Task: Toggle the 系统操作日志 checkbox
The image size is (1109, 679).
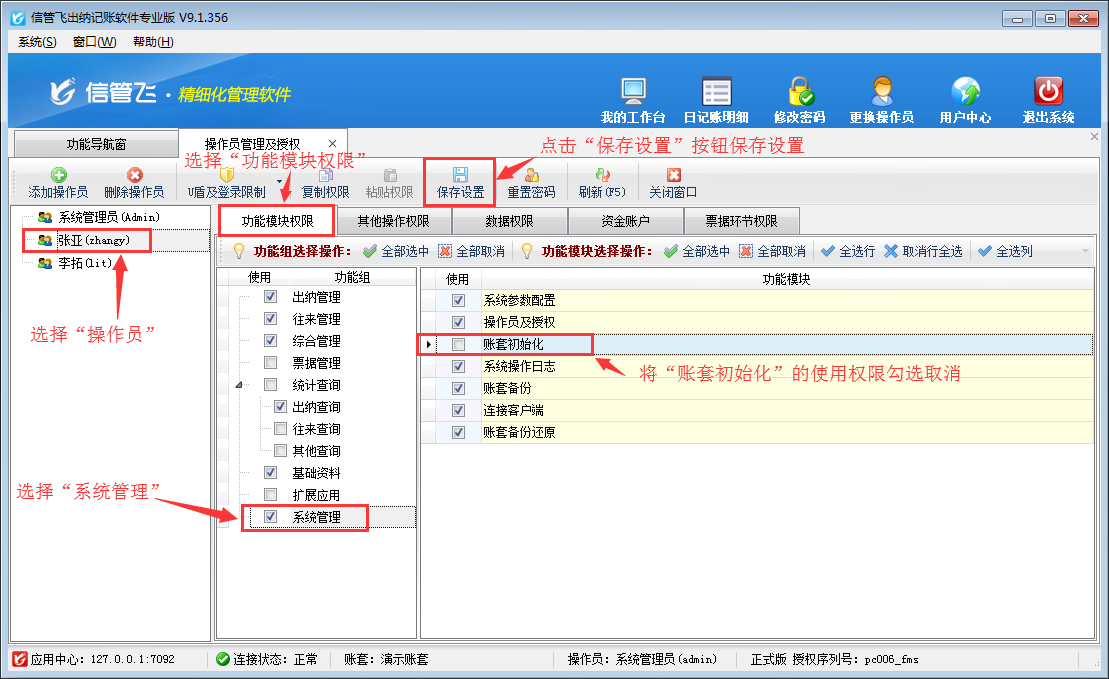Action: click(458, 367)
